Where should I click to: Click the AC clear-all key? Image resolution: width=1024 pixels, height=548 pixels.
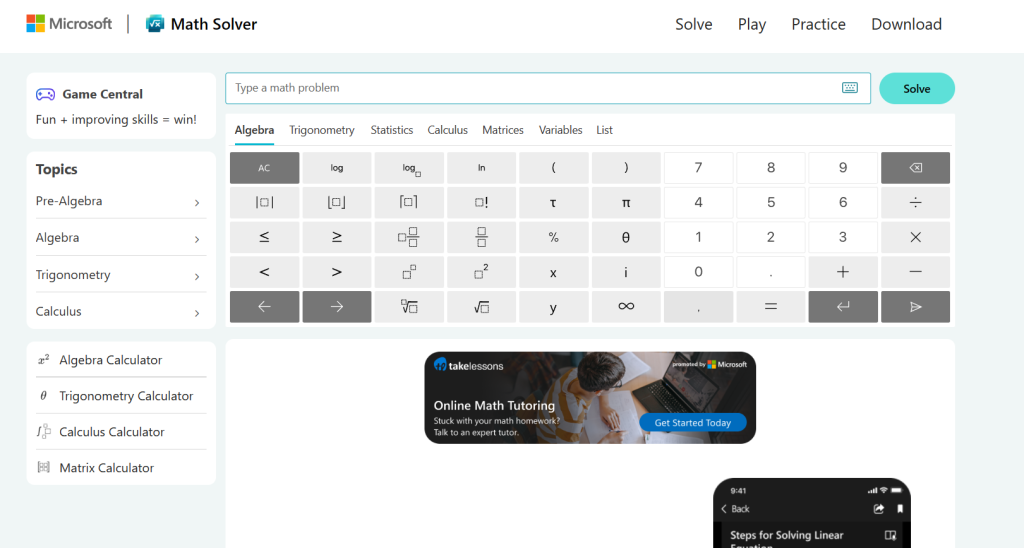click(x=264, y=168)
